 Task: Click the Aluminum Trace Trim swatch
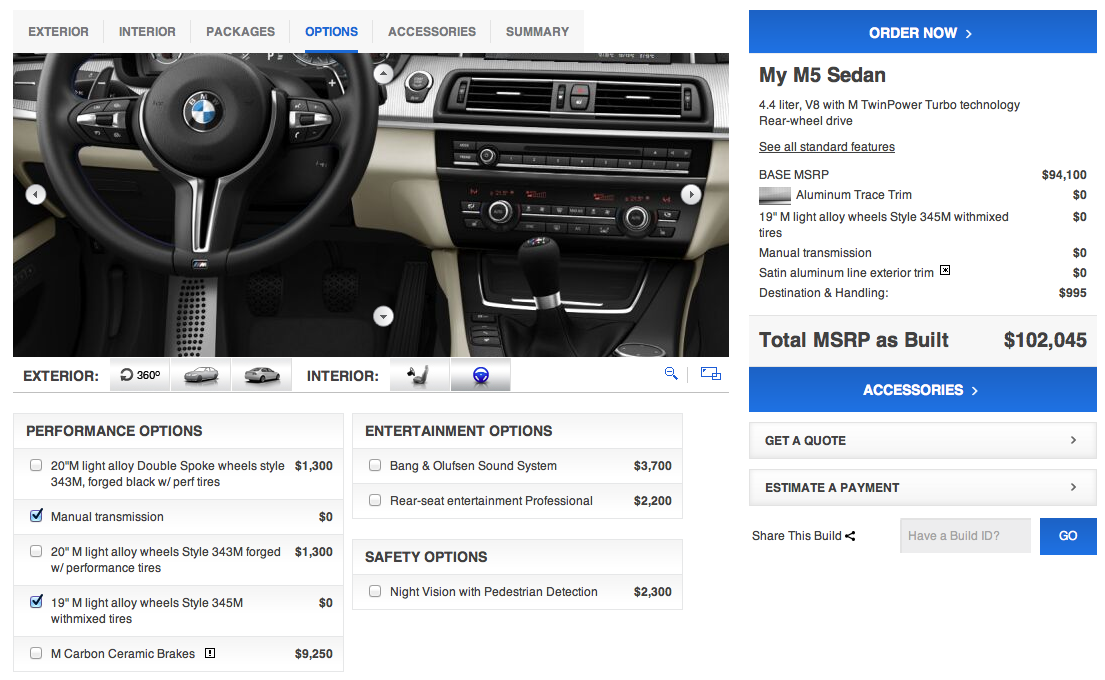(775, 196)
